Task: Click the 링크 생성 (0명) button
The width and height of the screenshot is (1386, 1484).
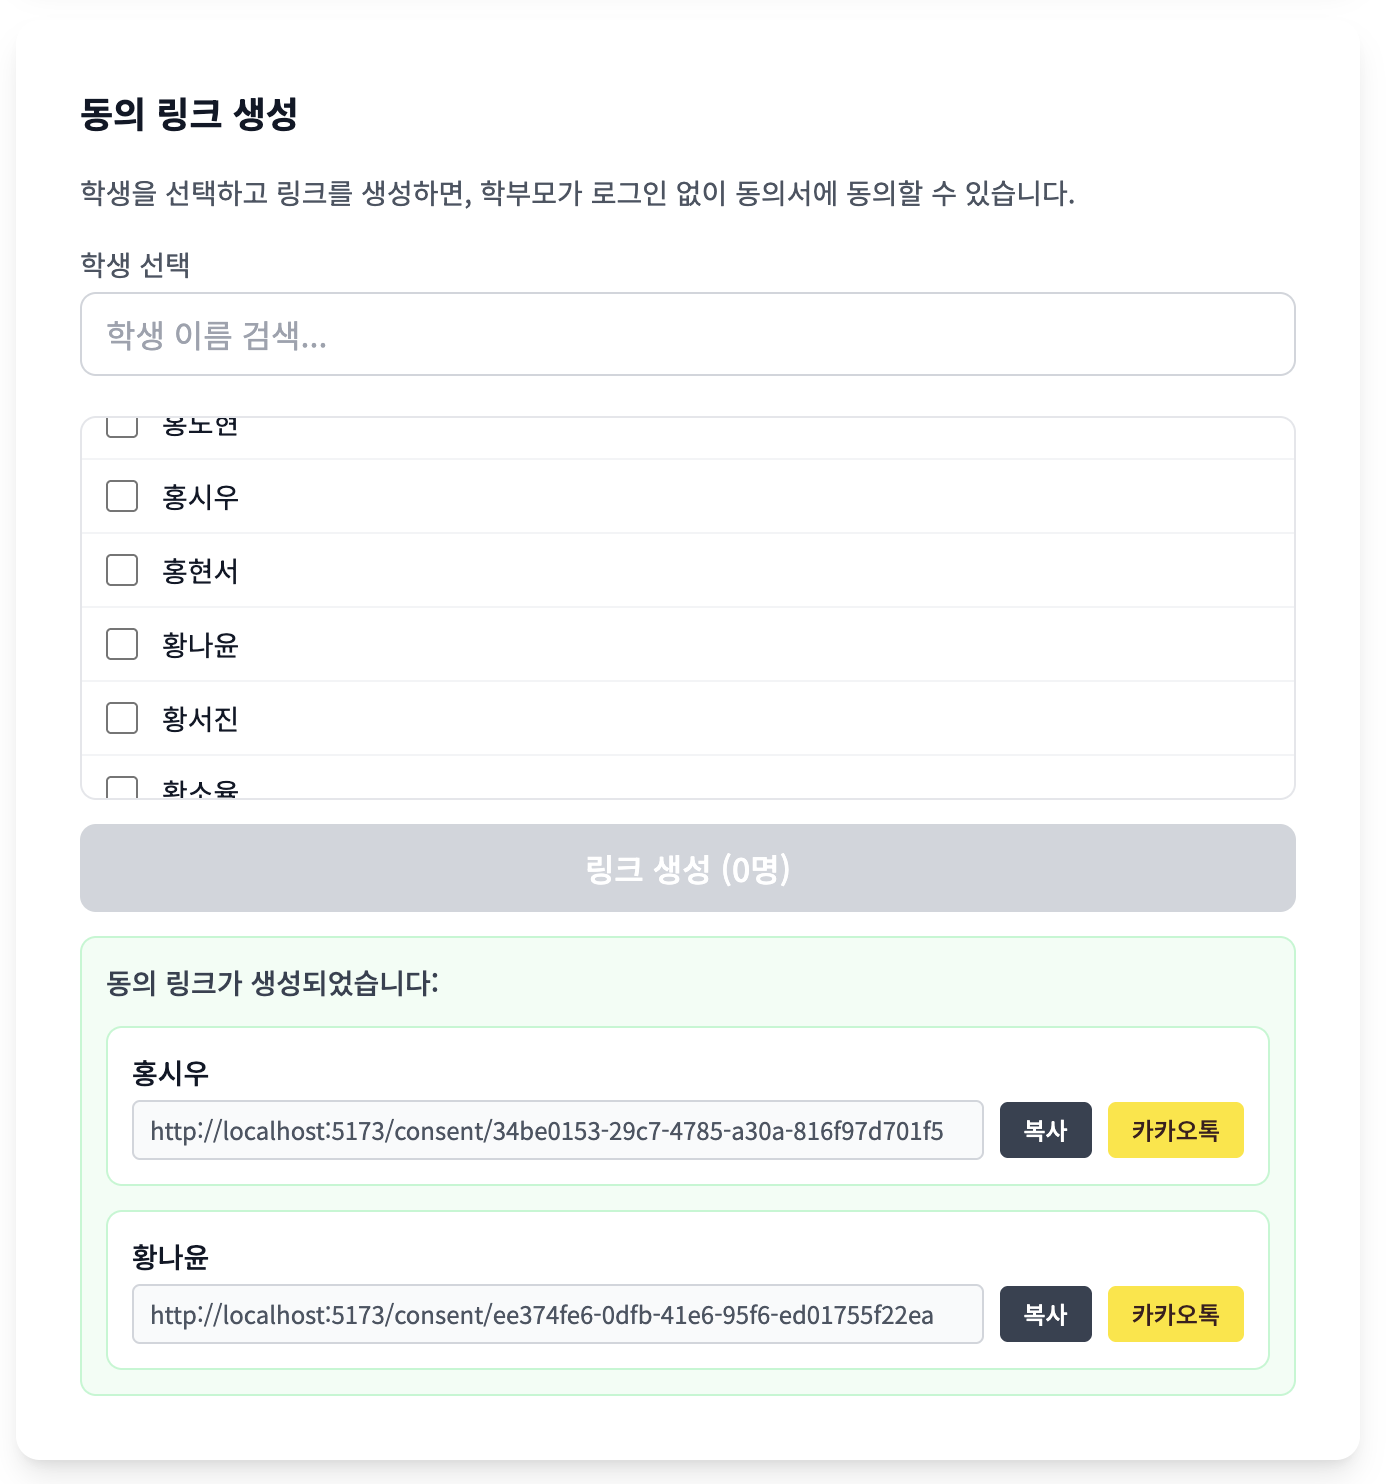Action: point(687,868)
